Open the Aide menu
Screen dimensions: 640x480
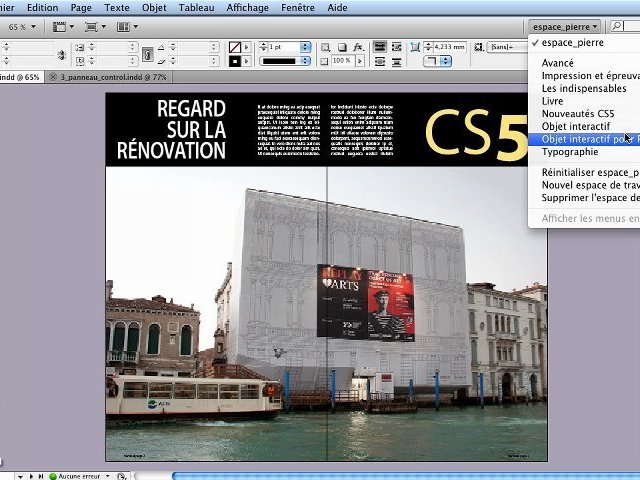[337, 7]
